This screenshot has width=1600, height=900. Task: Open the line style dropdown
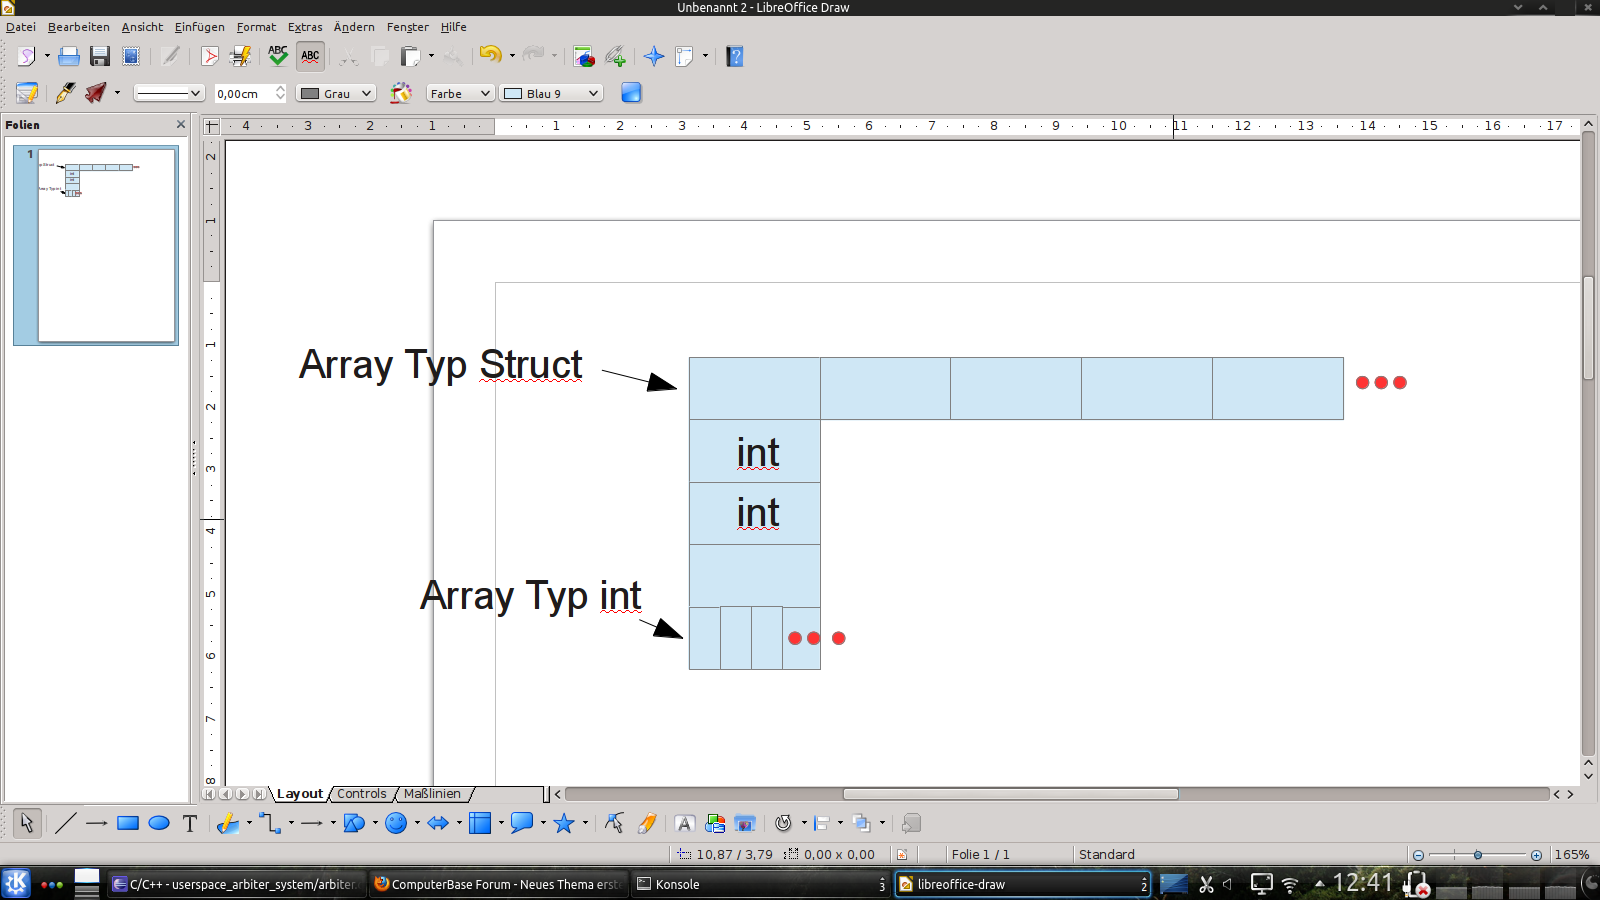169,93
